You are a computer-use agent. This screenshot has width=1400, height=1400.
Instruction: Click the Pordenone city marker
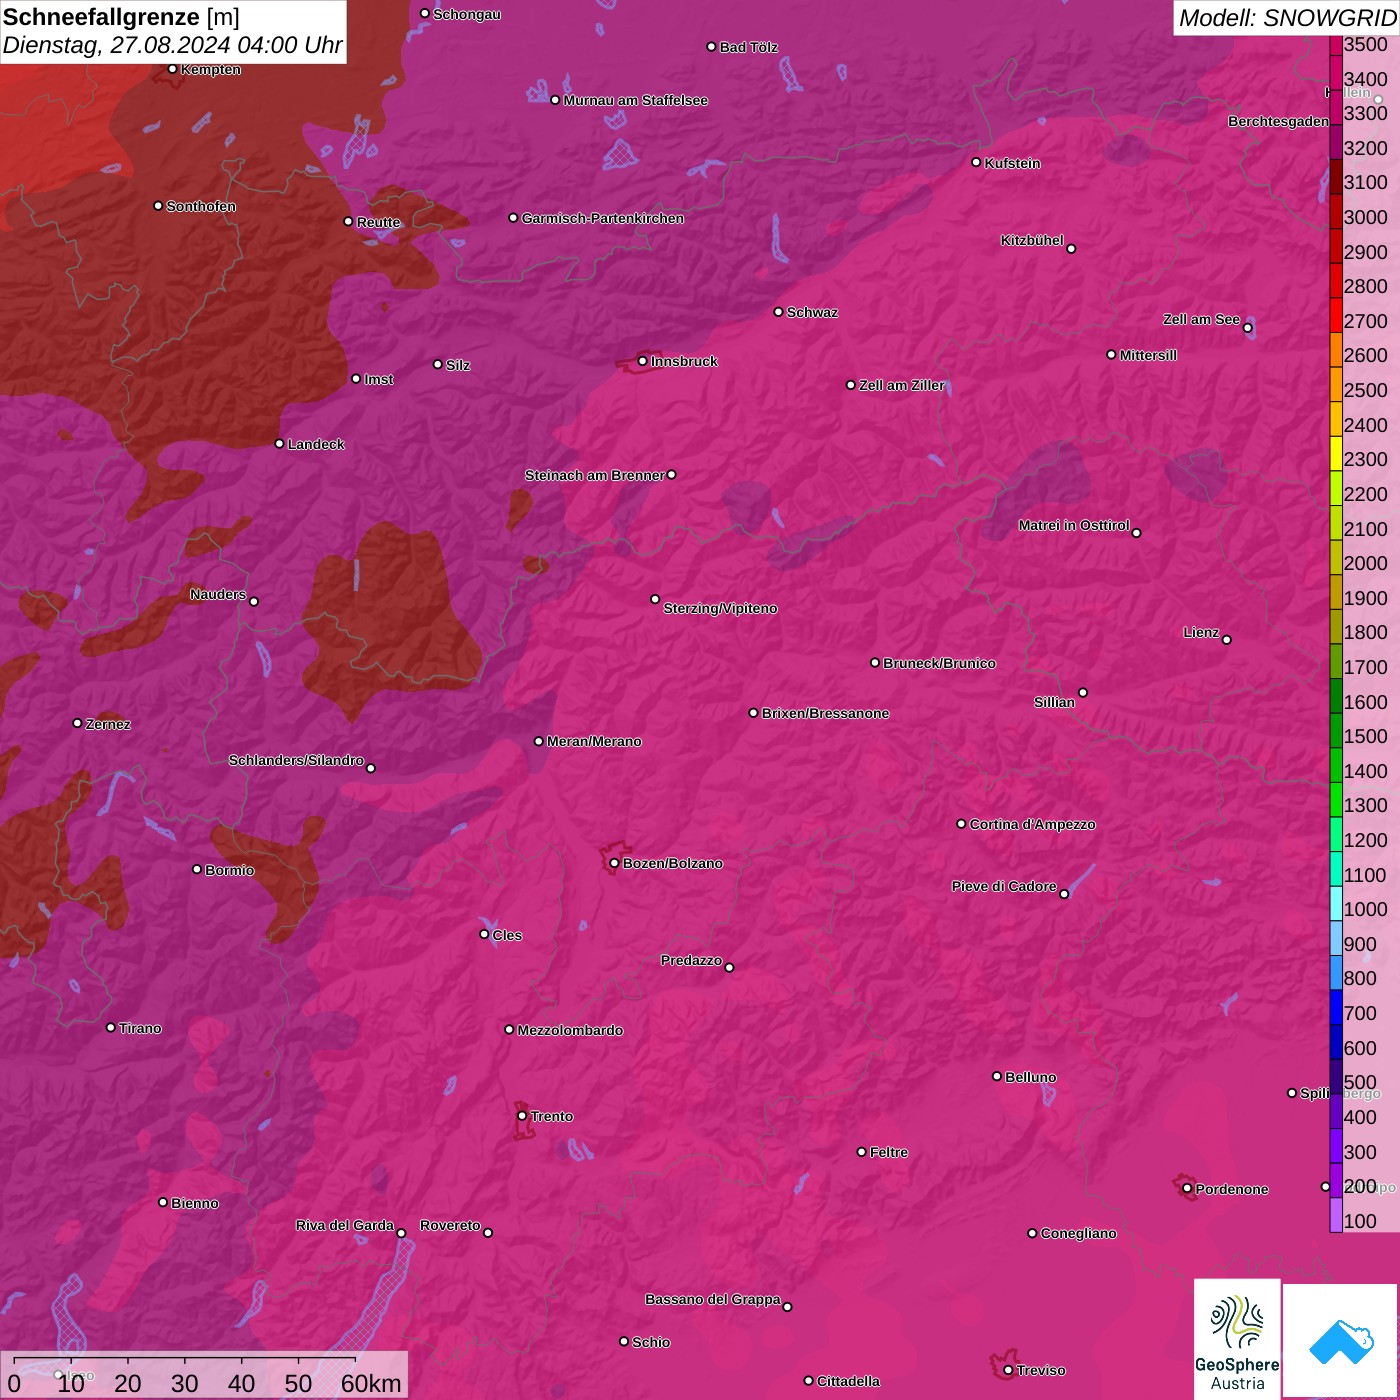[x=1187, y=1189]
